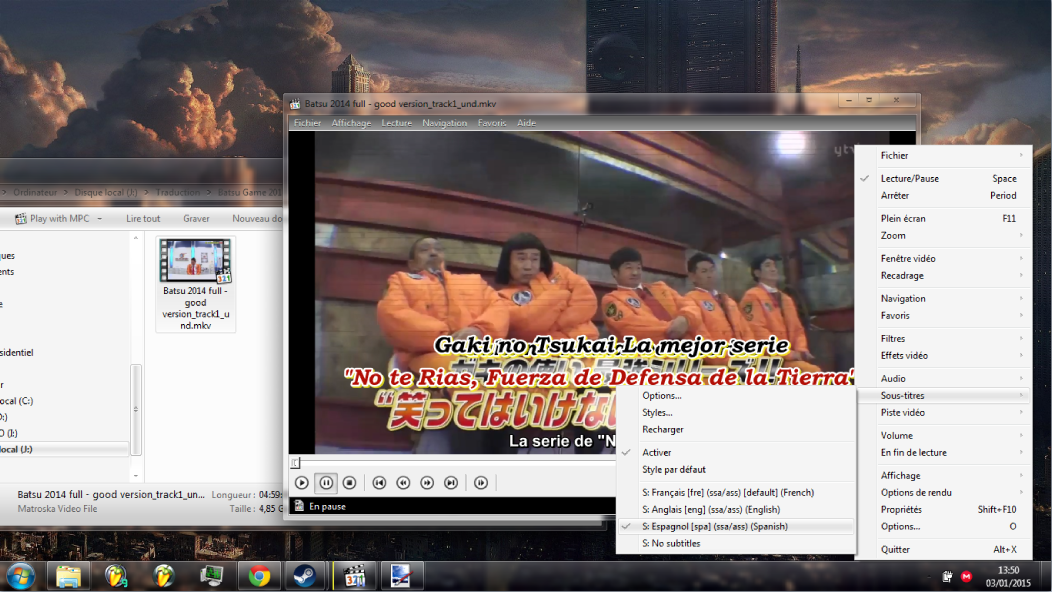Expand the Piste vidéo submenu

(945, 412)
